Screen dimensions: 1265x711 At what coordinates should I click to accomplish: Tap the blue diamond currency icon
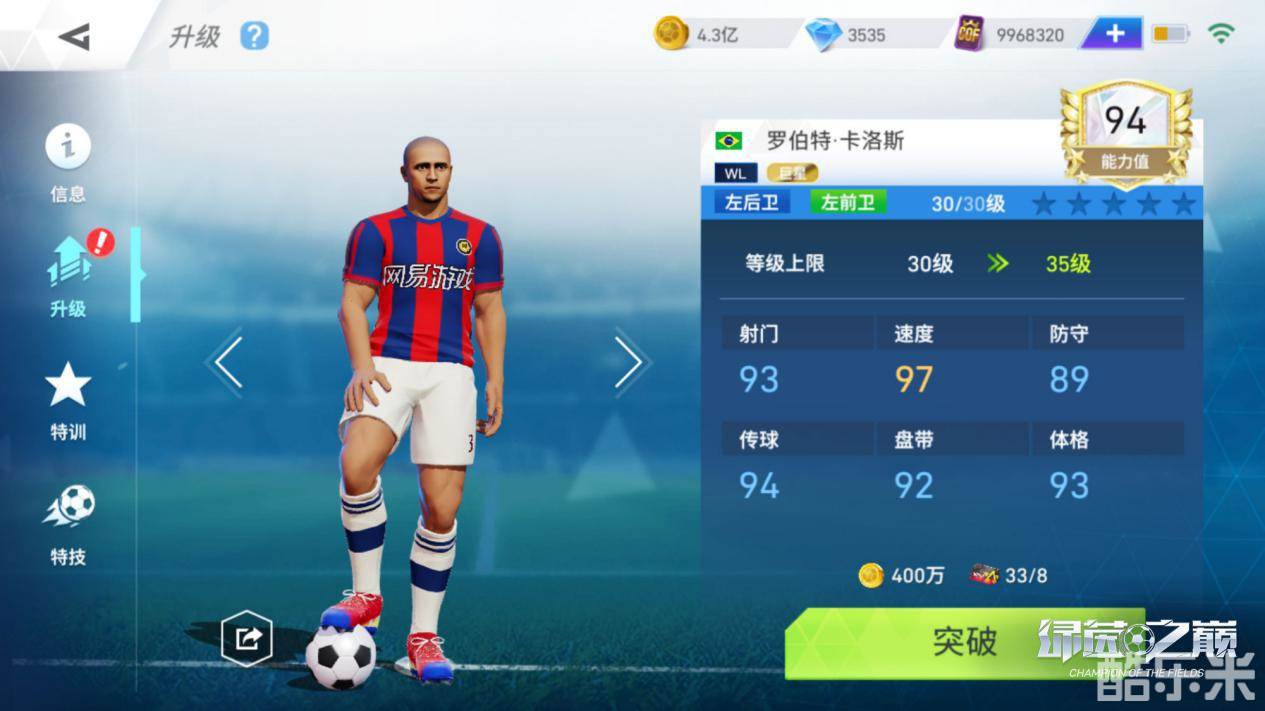coord(823,35)
